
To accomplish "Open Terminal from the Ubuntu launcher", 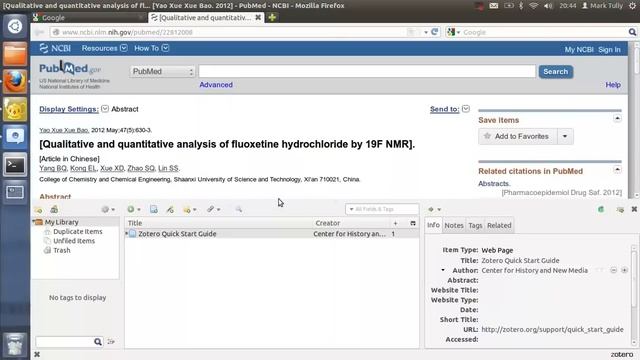I will pos(15,165).
